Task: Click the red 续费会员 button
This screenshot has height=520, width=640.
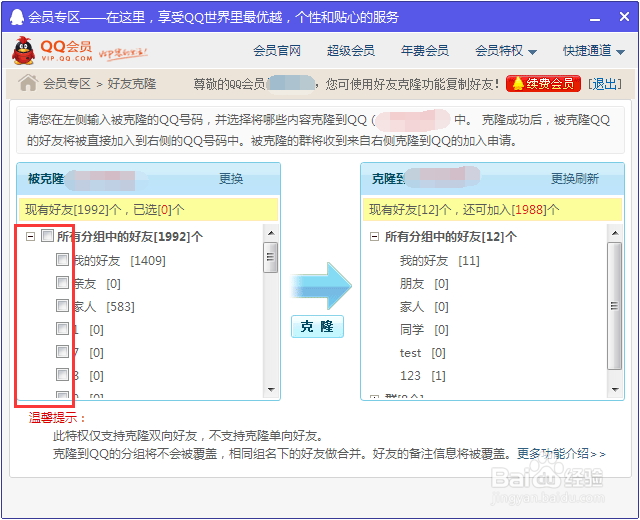Action: point(543,84)
